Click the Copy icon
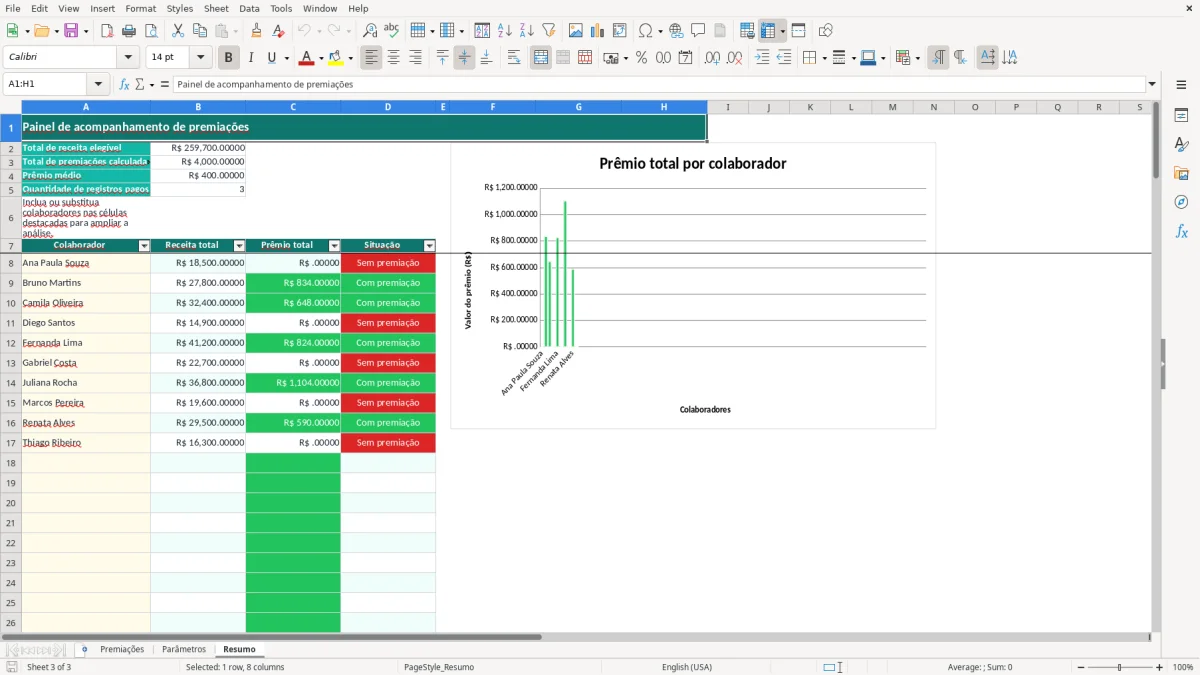Image resolution: width=1200 pixels, height=675 pixels. coord(200,31)
